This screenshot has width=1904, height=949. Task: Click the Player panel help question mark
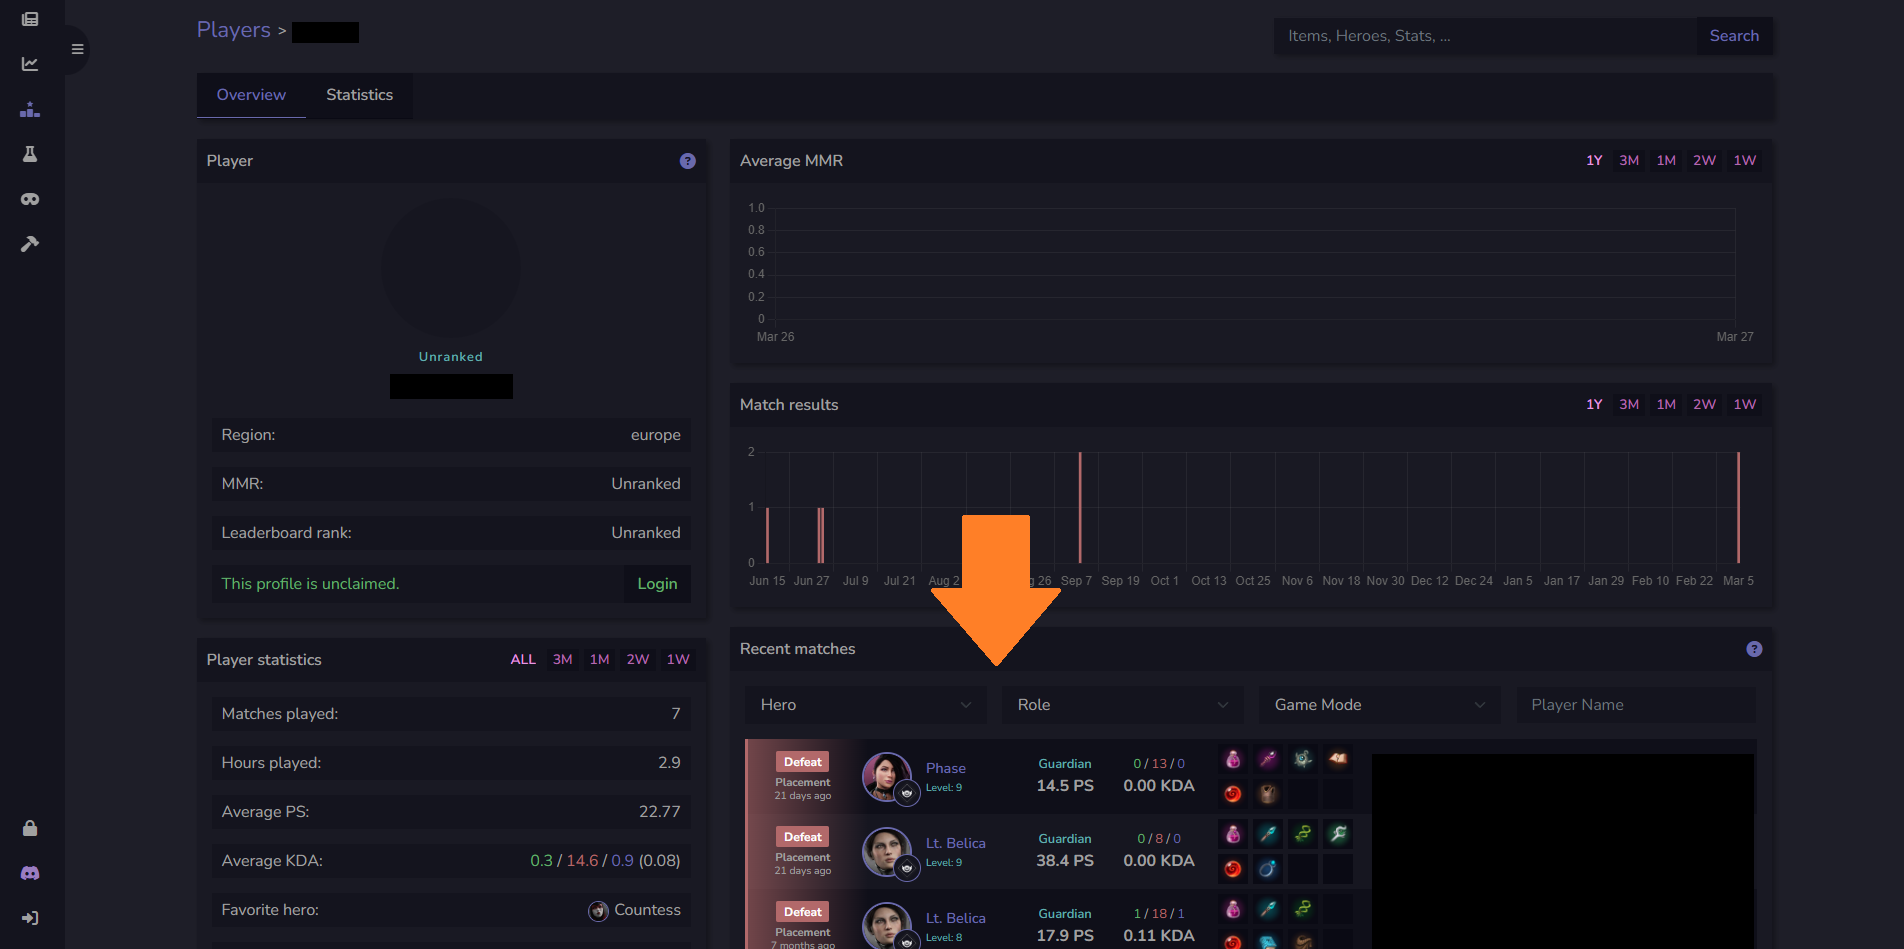pyautogui.click(x=687, y=161)
